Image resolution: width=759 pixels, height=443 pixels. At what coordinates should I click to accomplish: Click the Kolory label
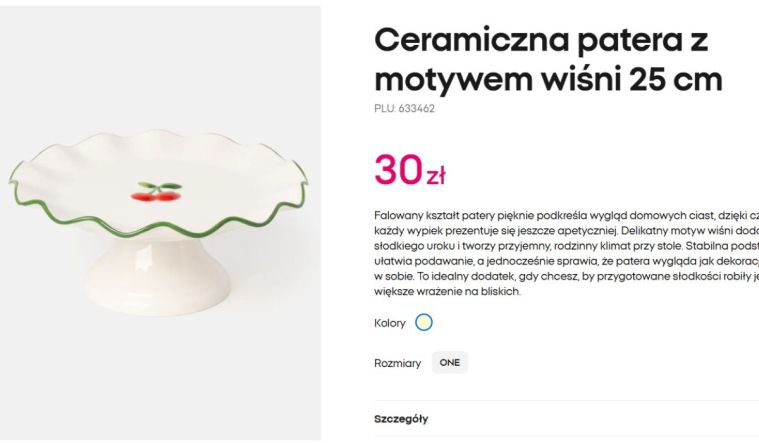(390, 323)
